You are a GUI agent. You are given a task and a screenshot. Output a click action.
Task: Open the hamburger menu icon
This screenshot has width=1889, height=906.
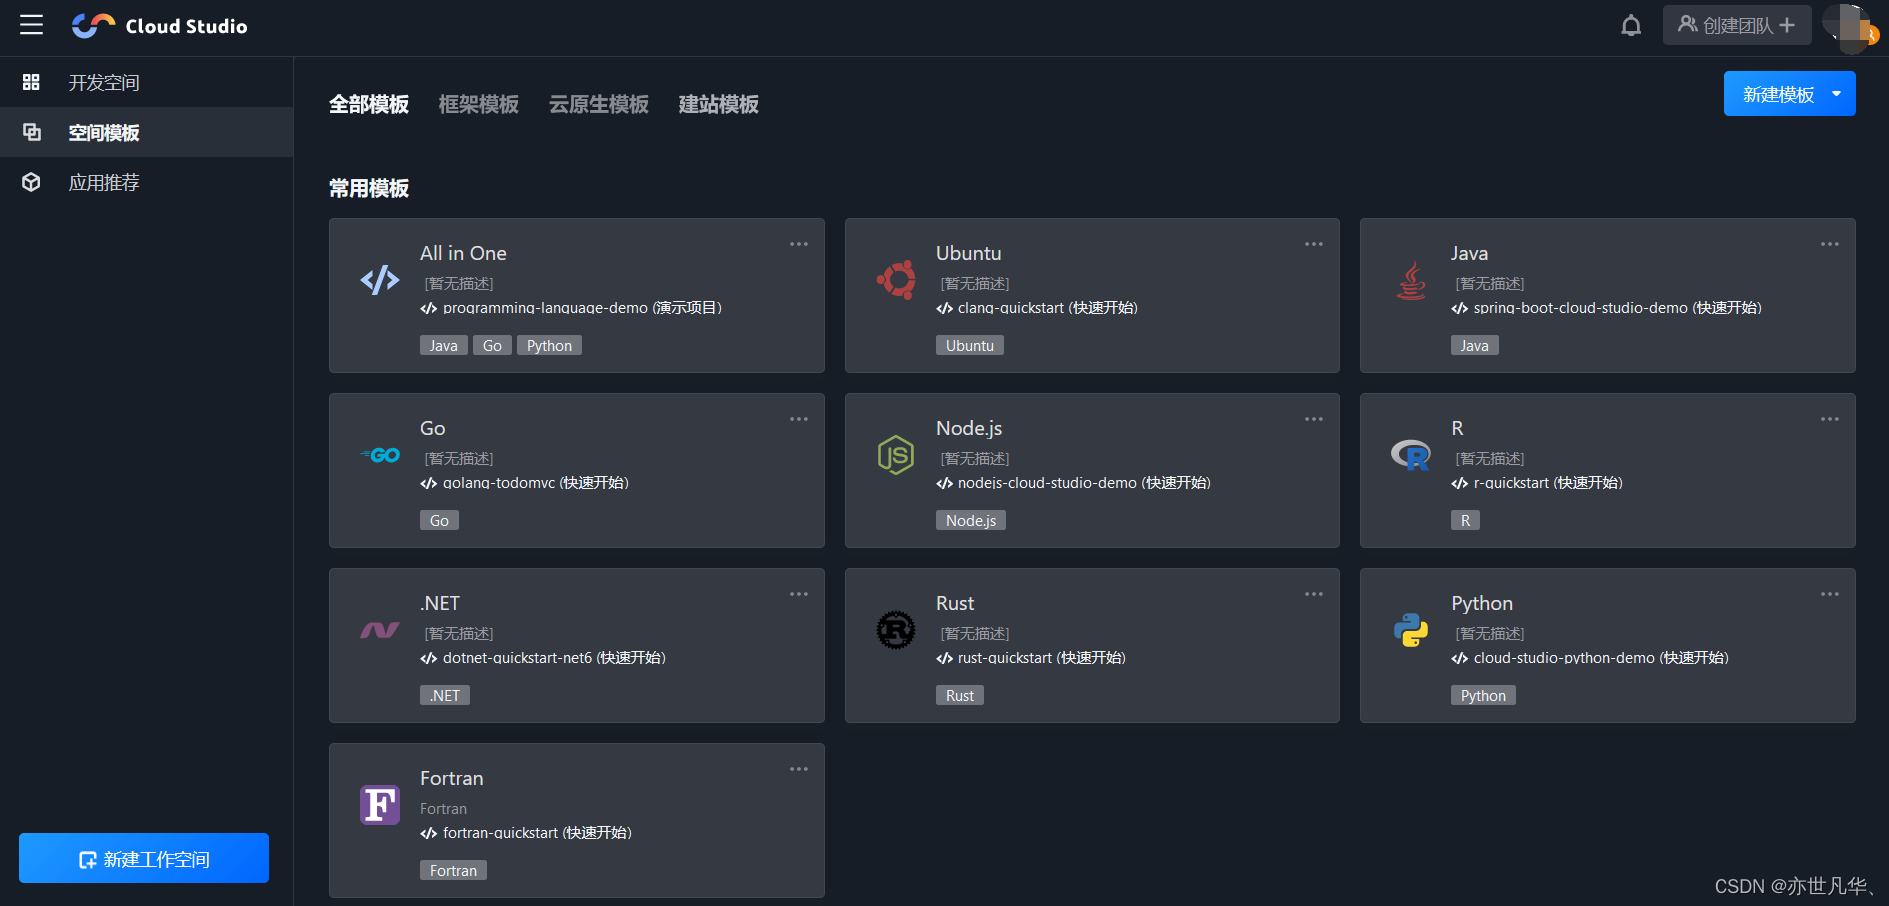click(32, 25)
